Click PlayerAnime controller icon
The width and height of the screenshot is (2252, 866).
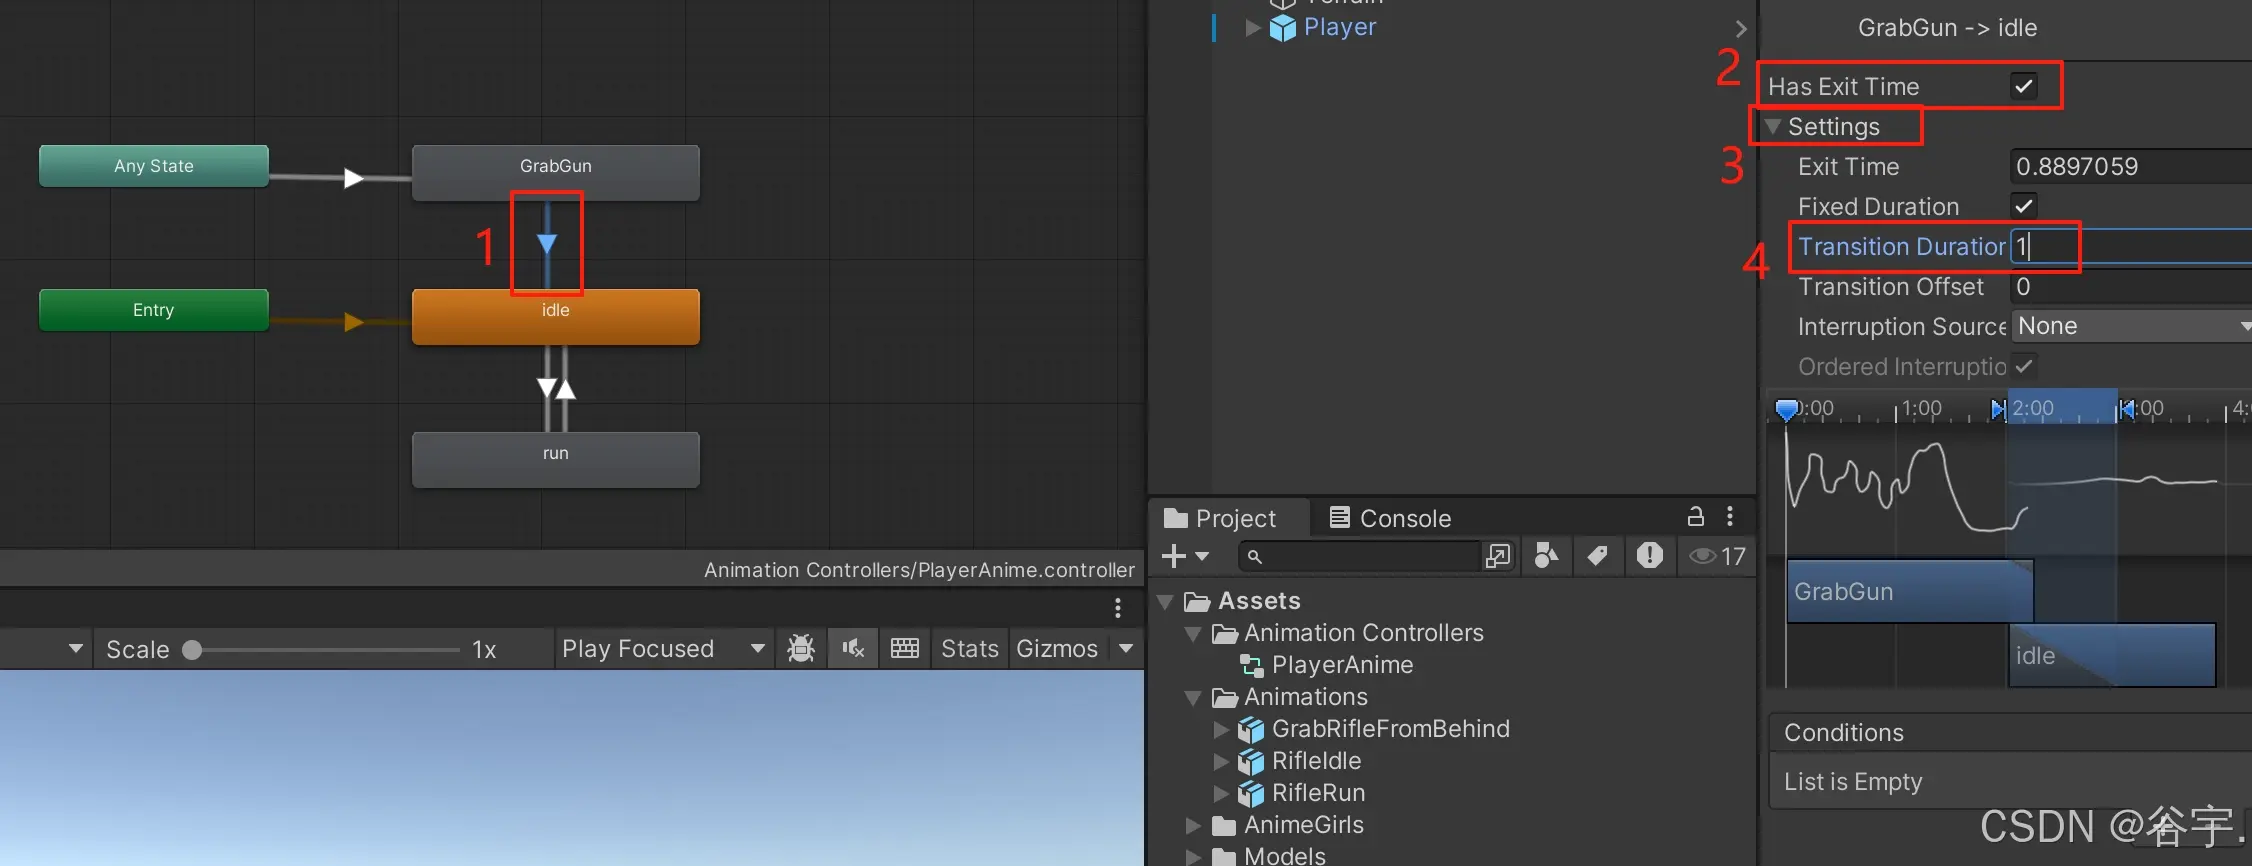click(1251, 666)
